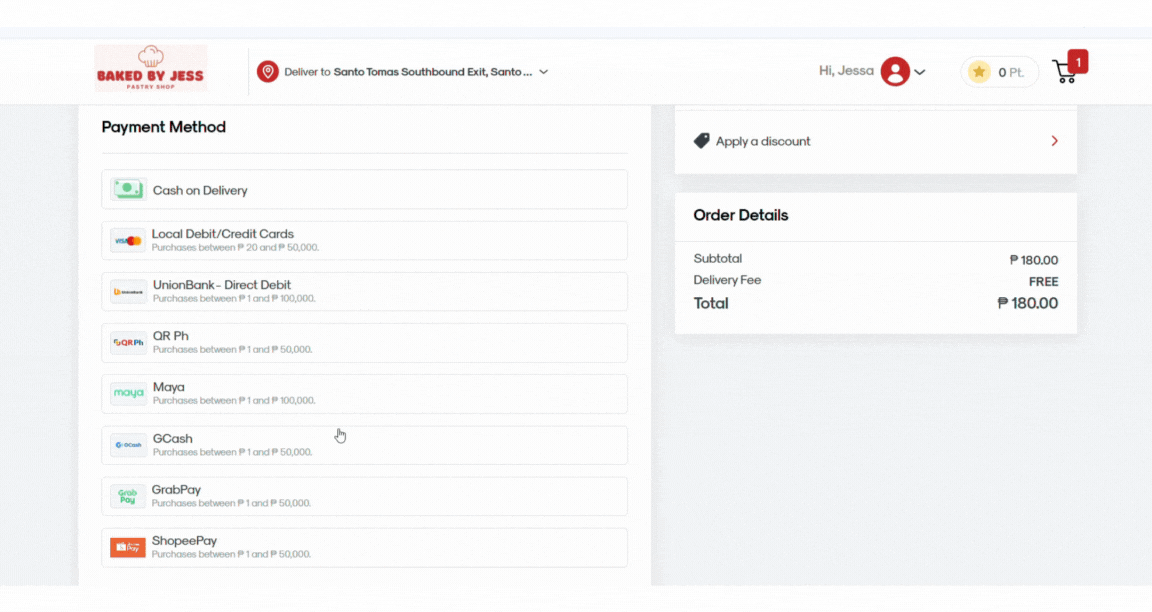Click the Subtotal label

718,259
